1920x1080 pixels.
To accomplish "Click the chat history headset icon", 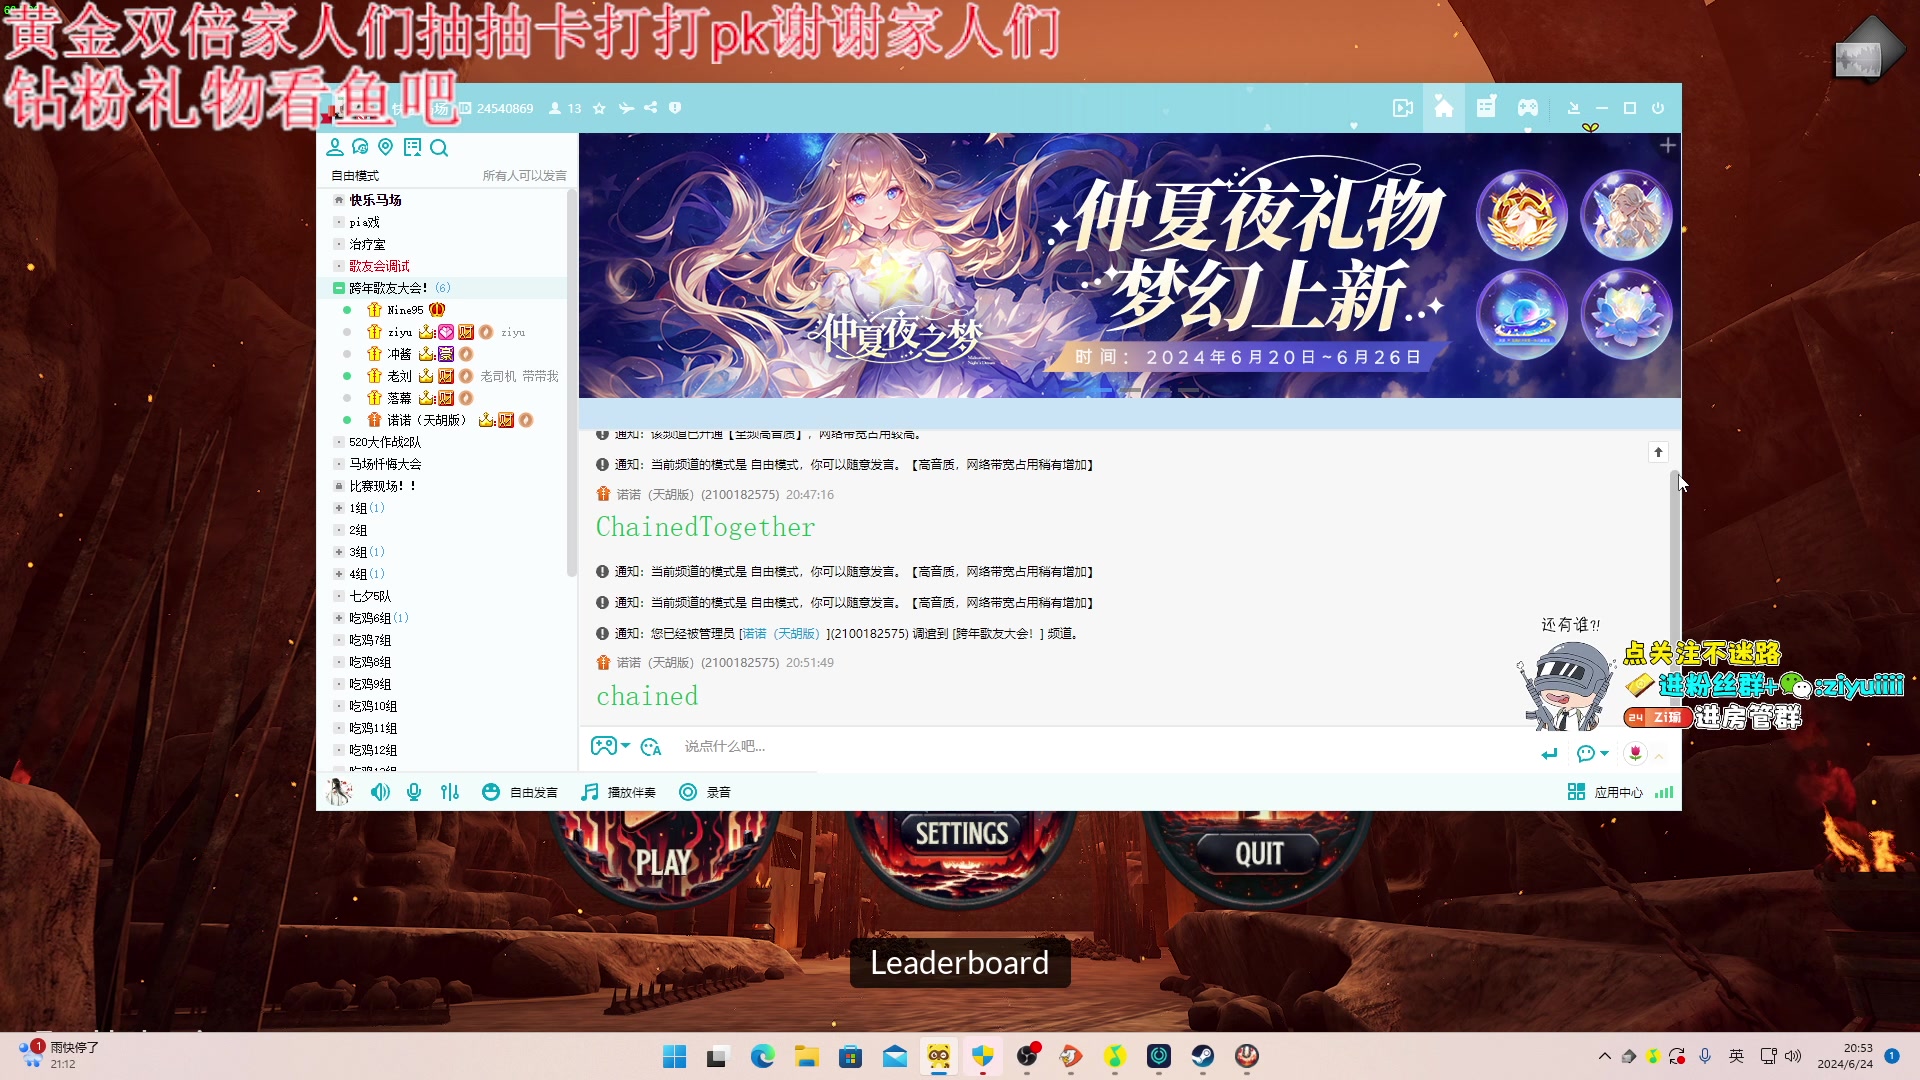I will click(x=360, y=148).
